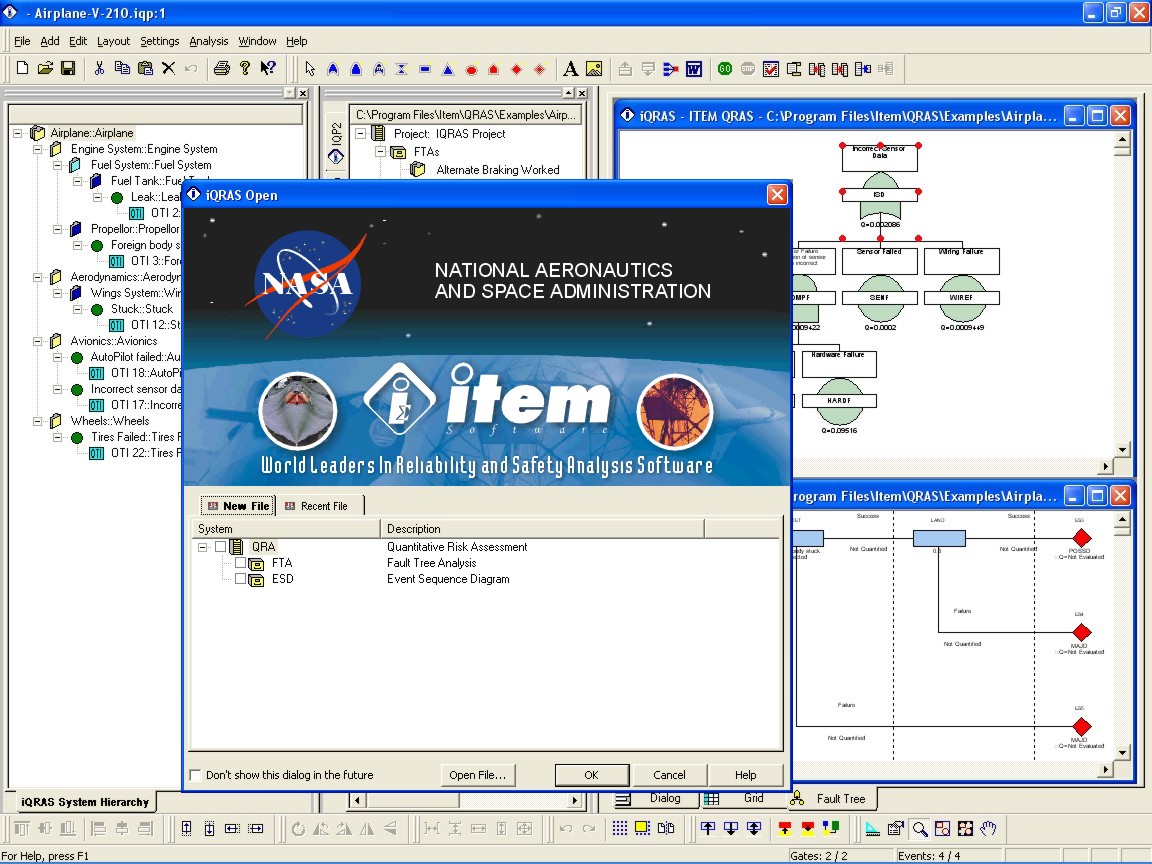Select the red diamond event tool
Image resolution: width=1152 pixels, height=864 pixels.
pos(516,69)
